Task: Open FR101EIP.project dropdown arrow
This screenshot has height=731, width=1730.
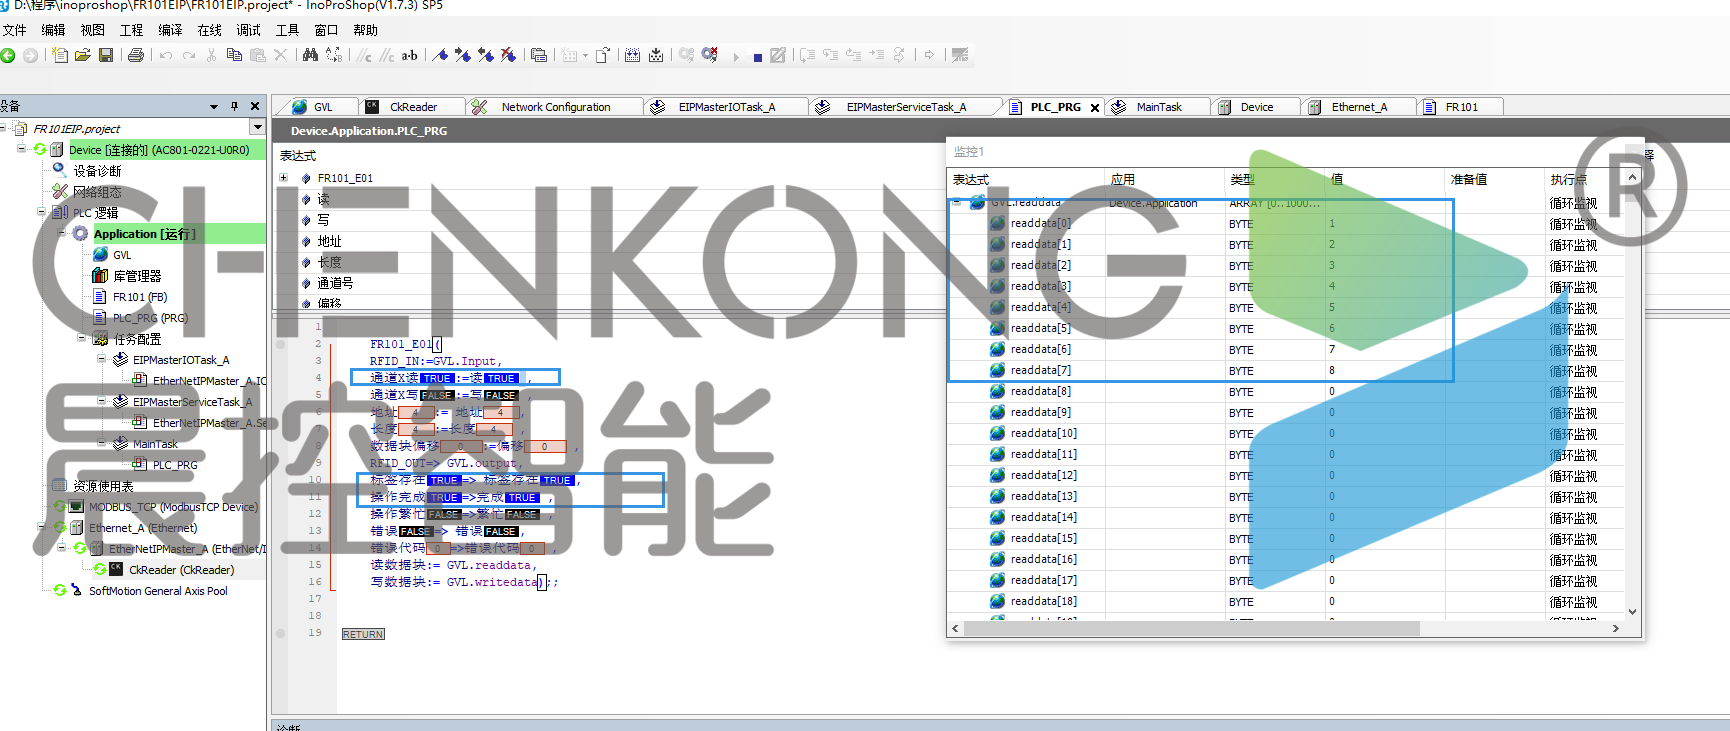Action: (x=258, y=127)
